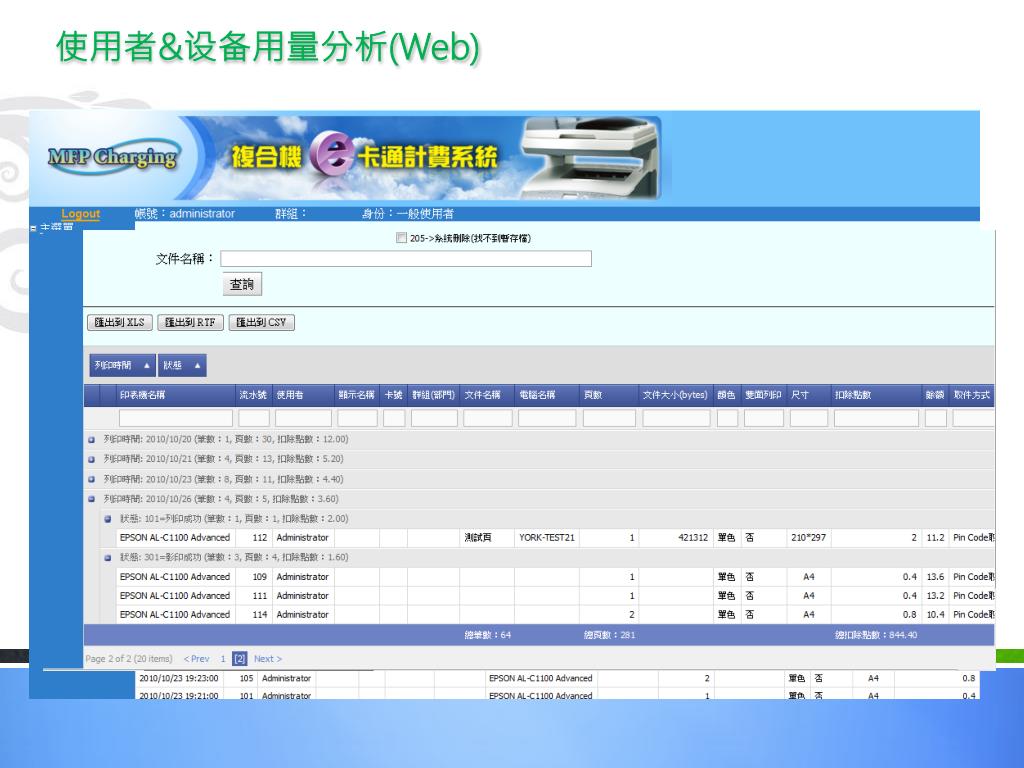This screenshot has height=768, width=1024.
Task: Click the Page 2 of 2 (20 items) label
Action: (x=129, y=660)
